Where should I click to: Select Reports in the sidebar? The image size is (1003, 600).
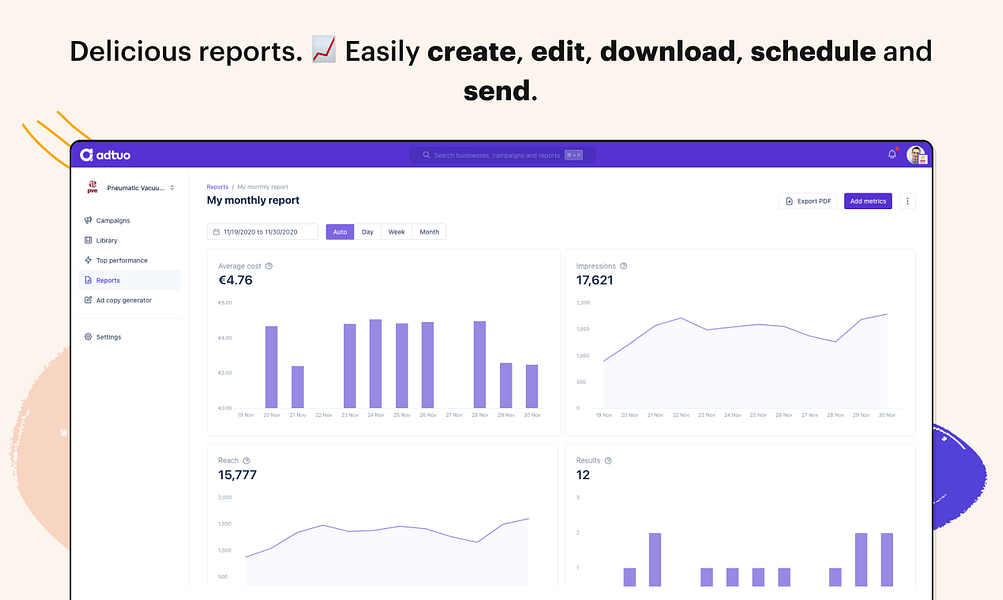click(130, 280)
